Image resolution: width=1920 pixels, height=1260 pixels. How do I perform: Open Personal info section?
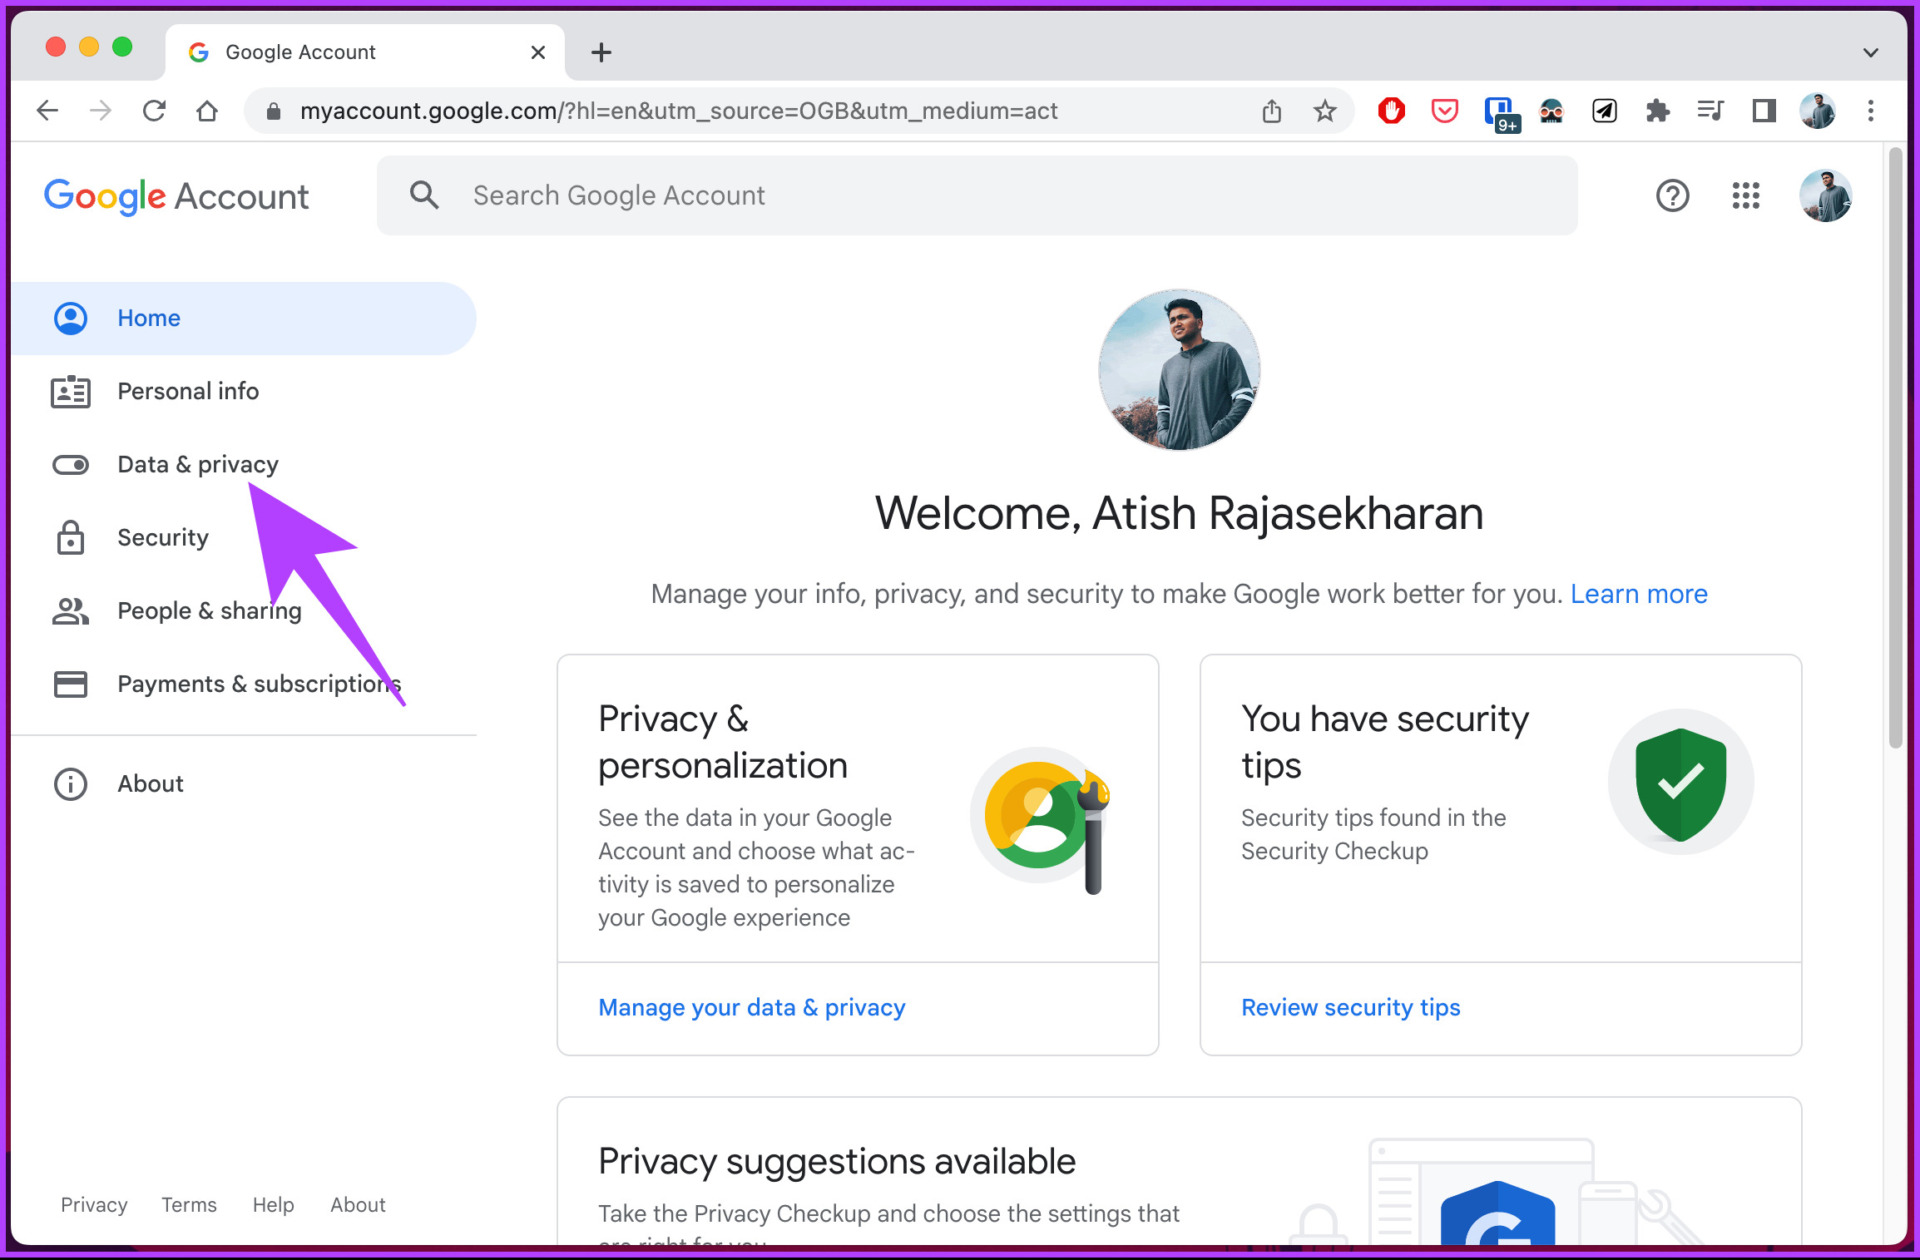244,391
